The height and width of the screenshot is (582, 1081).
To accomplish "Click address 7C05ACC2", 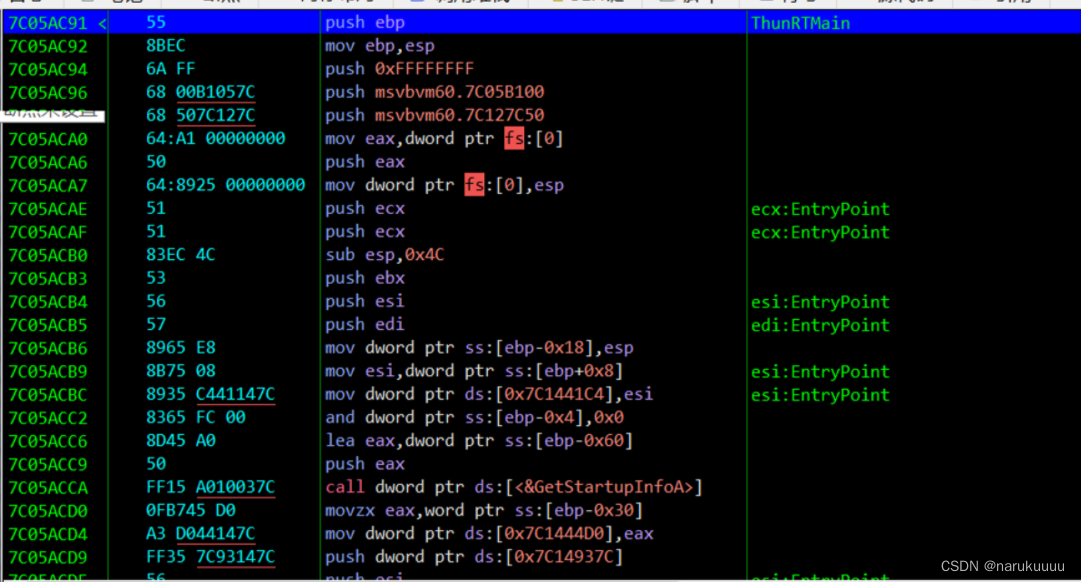I will coord(48,419).
